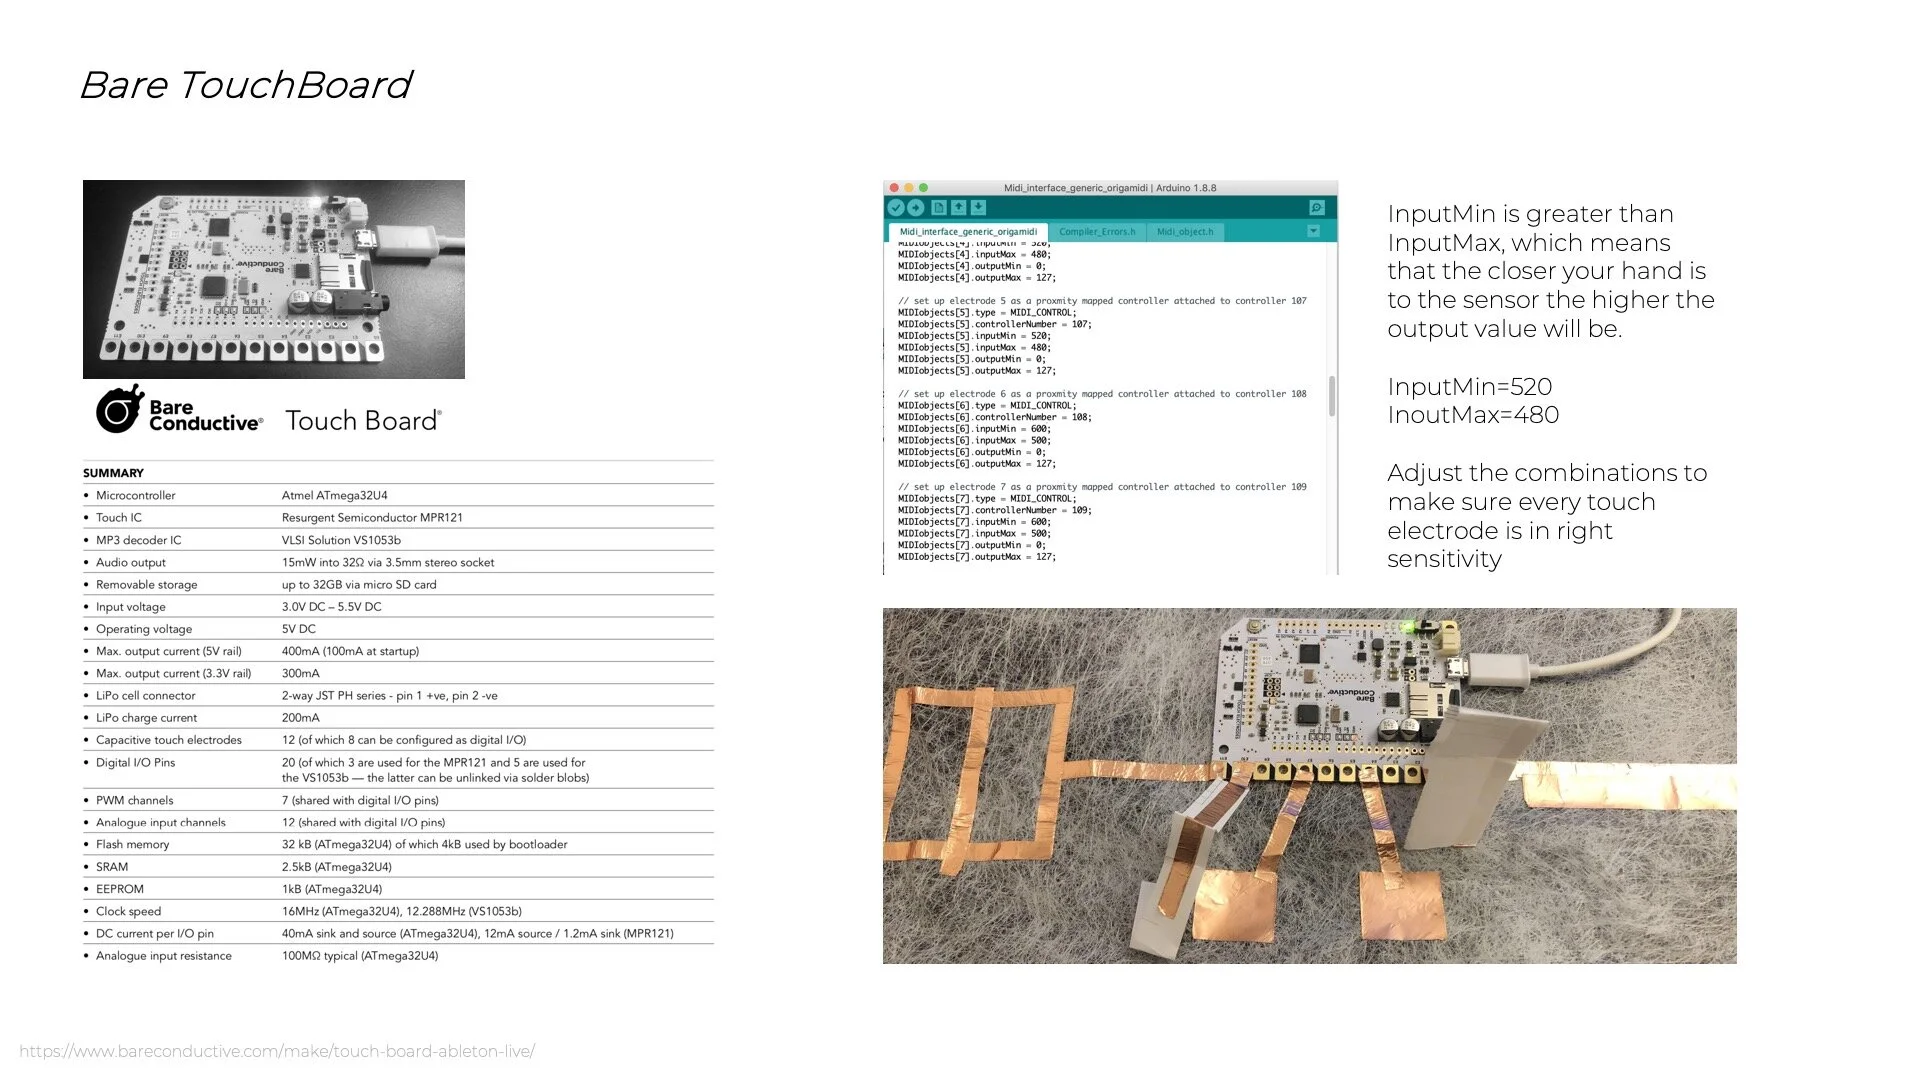Click the Bare TouchBoard slide title
Image resolution: width=1920 pixels, height=1080 pixels.
pyautogui.click(x=245, y=85)
